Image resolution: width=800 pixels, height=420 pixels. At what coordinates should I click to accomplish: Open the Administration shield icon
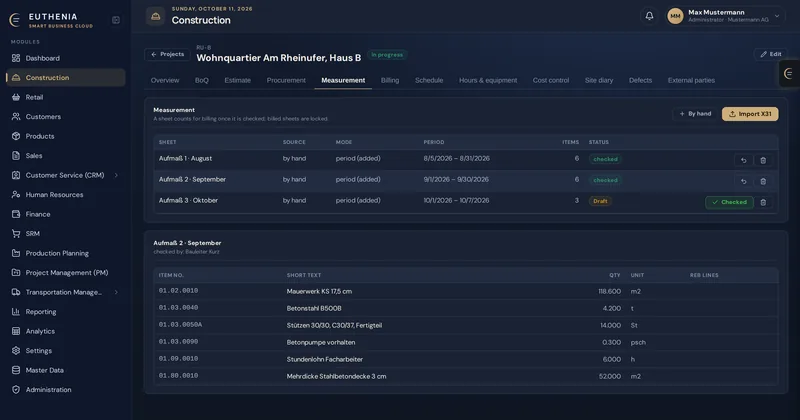tap(16, 389)
